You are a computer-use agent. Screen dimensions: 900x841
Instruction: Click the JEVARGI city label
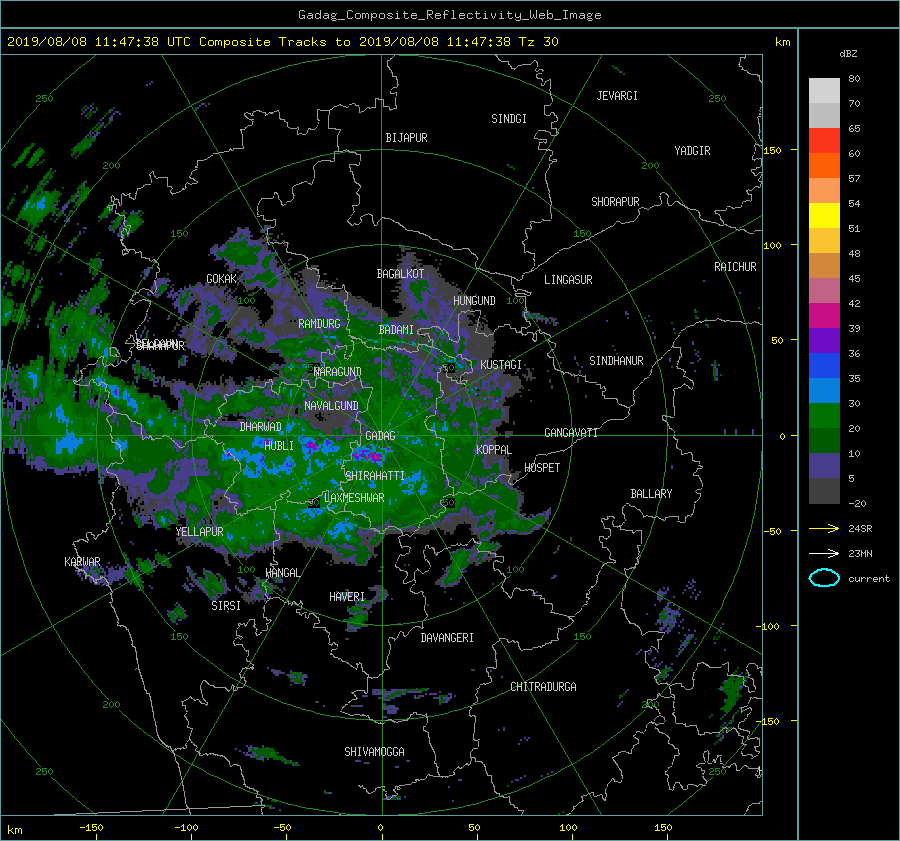617,95
